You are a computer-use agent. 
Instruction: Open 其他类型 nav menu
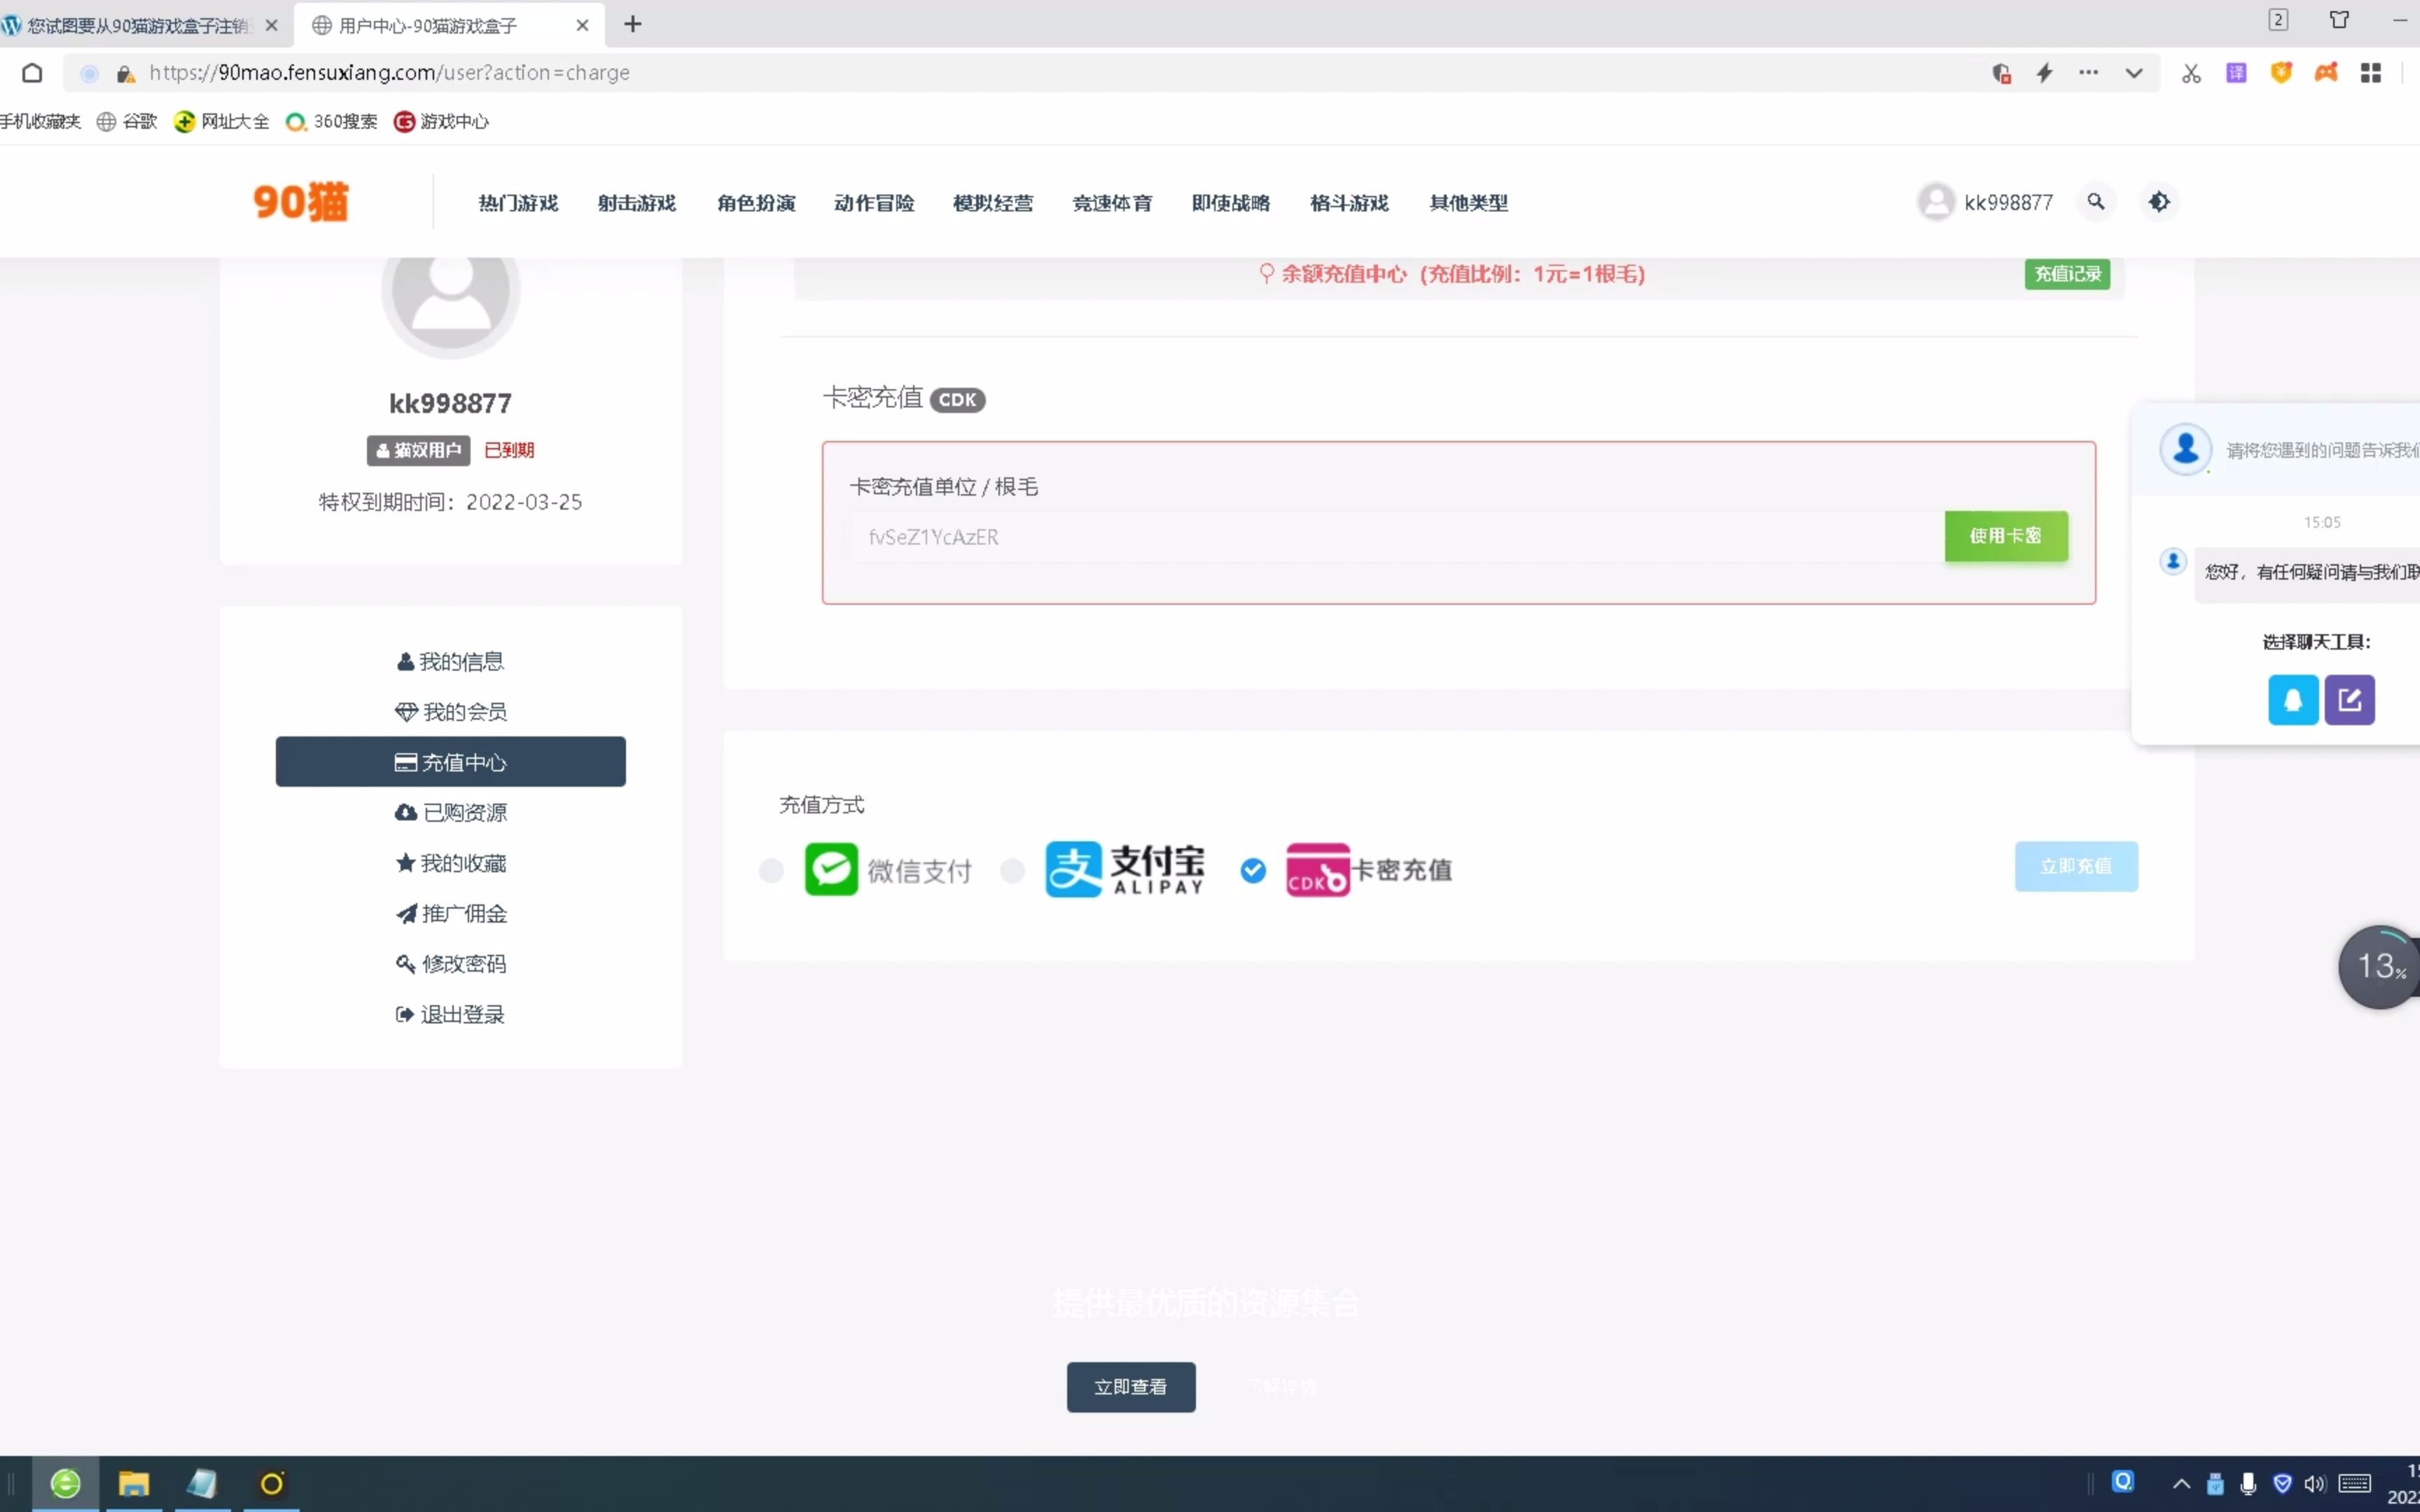click(x=1468, y=203)
